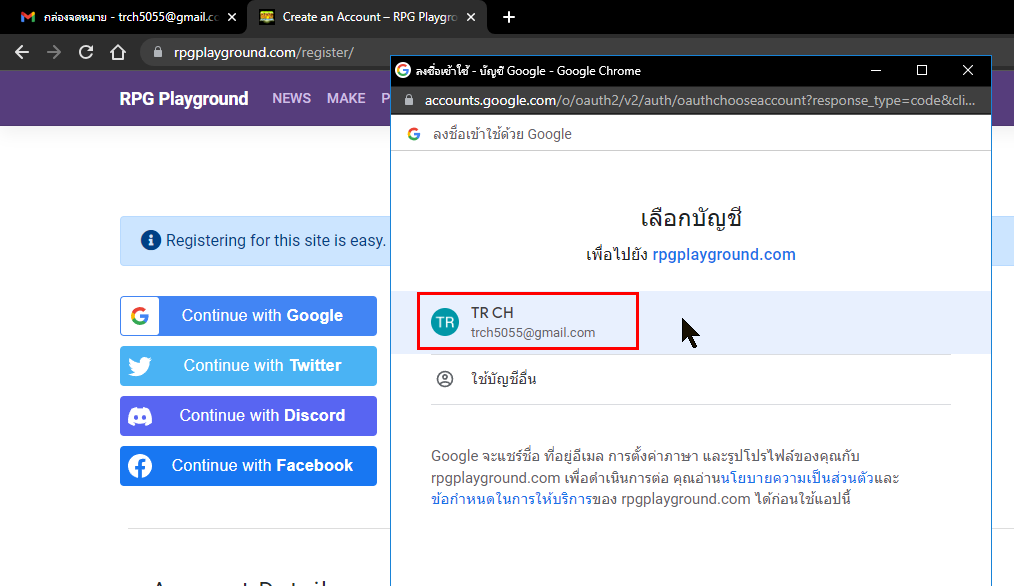Click the Facebook logo icon
The height and width of the screenshot is (586, 1014).
(140, 466)
